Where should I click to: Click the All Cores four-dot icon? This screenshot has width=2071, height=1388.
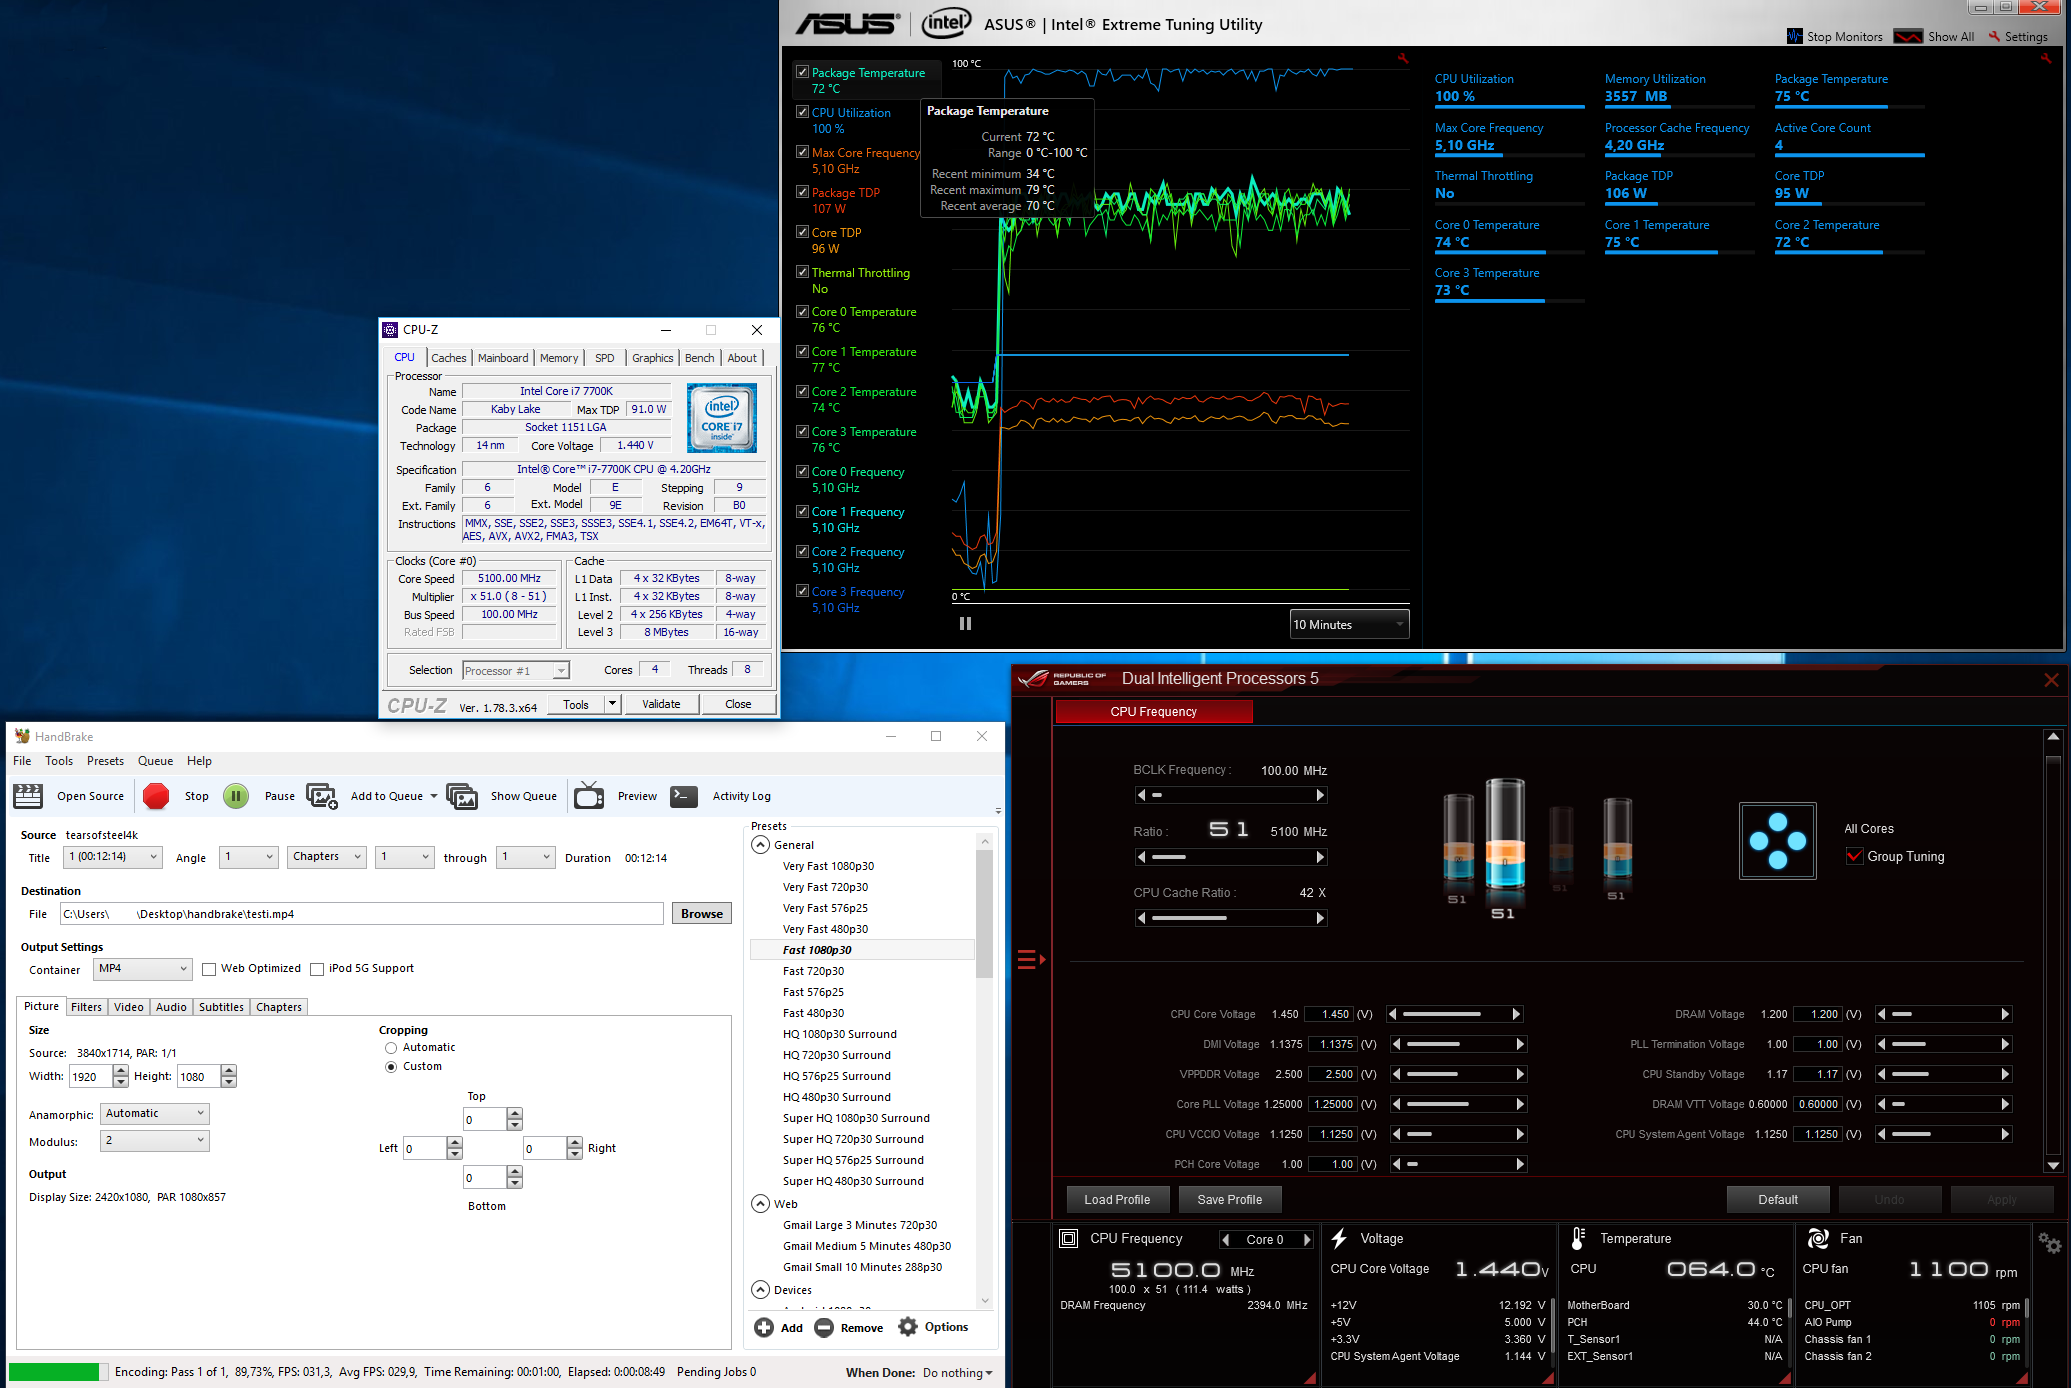pos(1778,841)
